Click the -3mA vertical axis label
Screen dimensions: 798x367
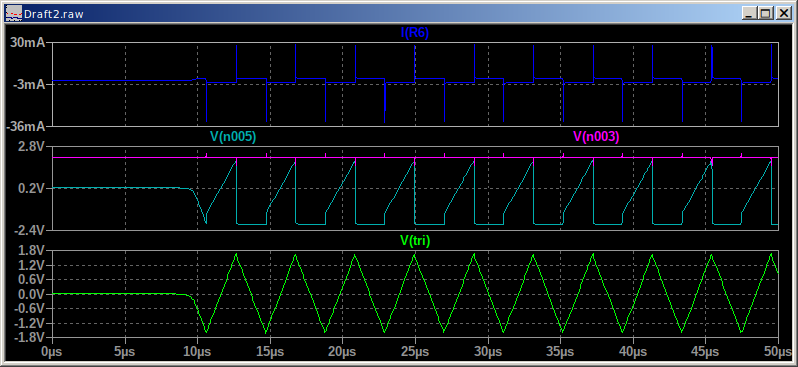click(x=30, y=84)
